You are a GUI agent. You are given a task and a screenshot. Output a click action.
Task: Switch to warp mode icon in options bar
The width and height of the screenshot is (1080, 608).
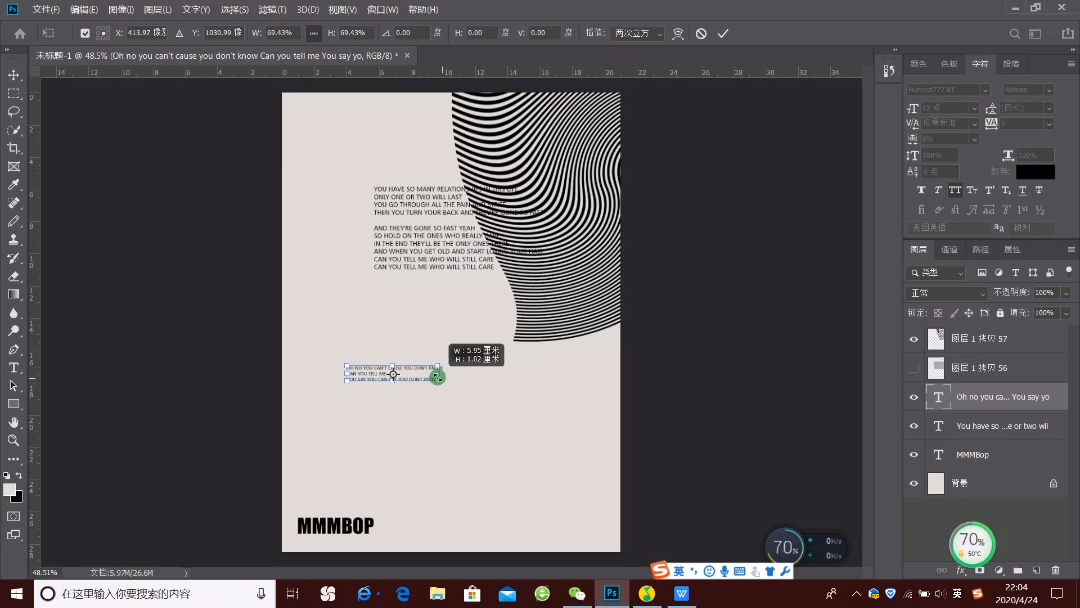pyautogui.click(x=678, y=33)
